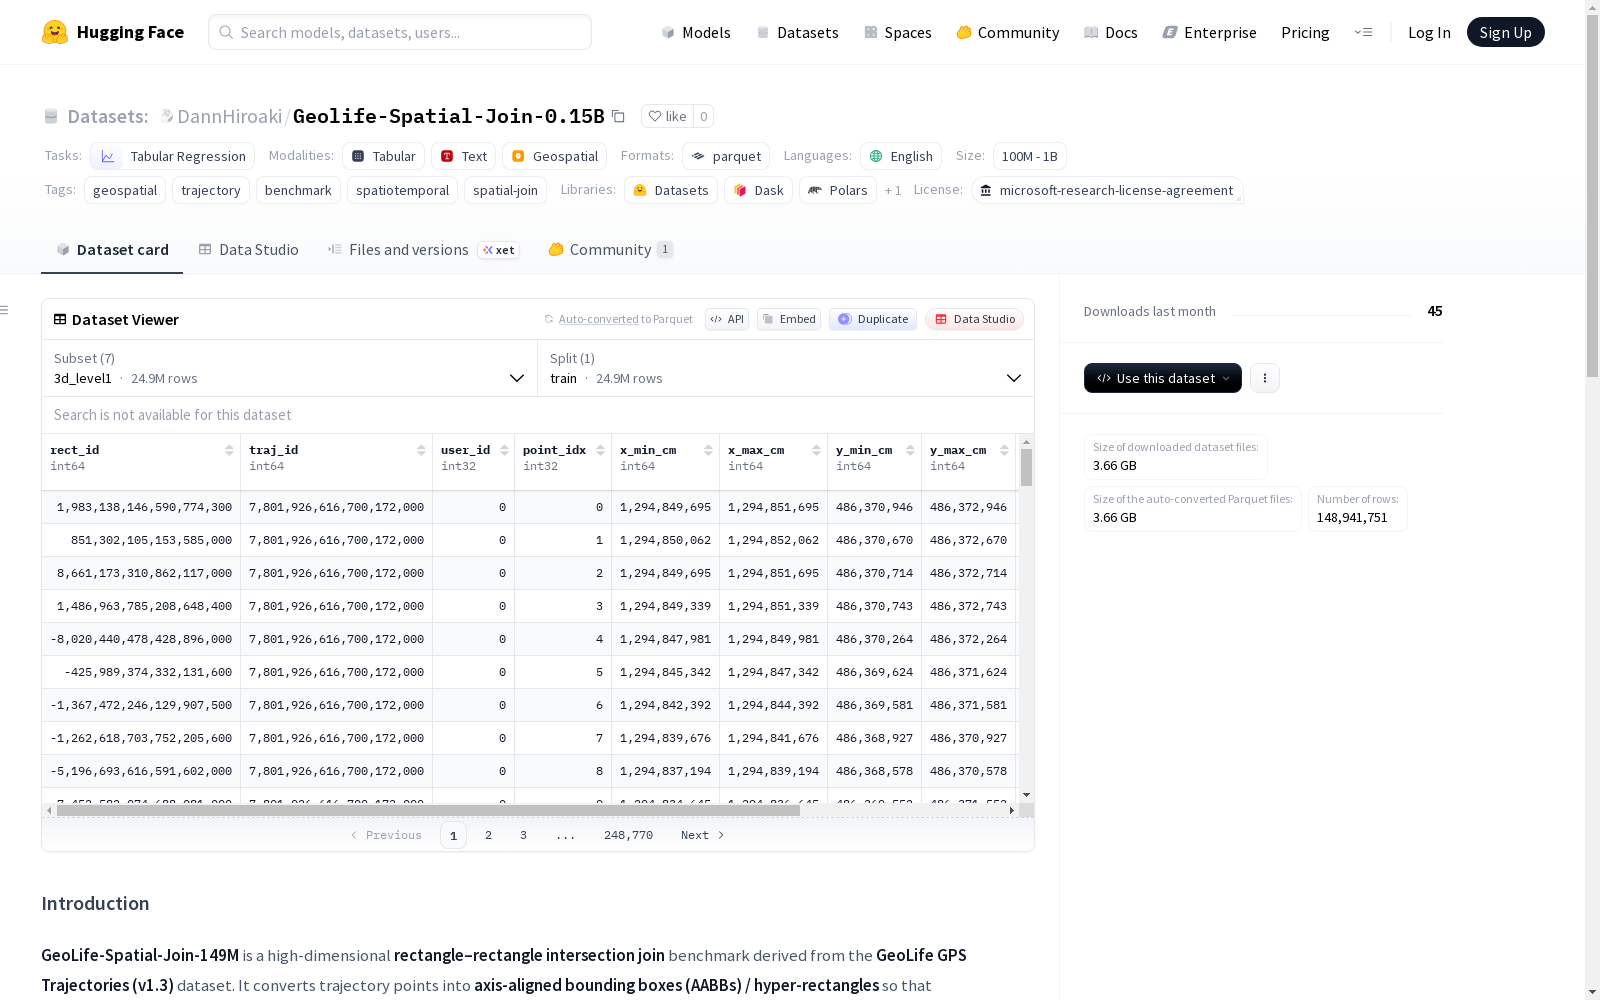
Task: Sort the traj_id column using its sort arrows
Action: coord(421,450)
